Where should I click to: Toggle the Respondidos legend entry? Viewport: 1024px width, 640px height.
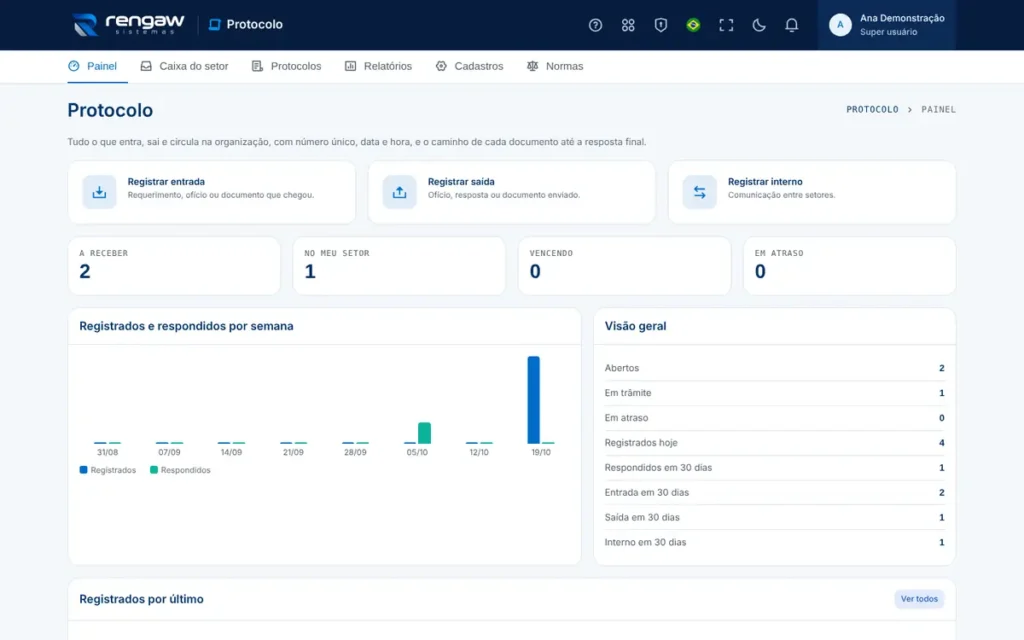click(180, 470)
